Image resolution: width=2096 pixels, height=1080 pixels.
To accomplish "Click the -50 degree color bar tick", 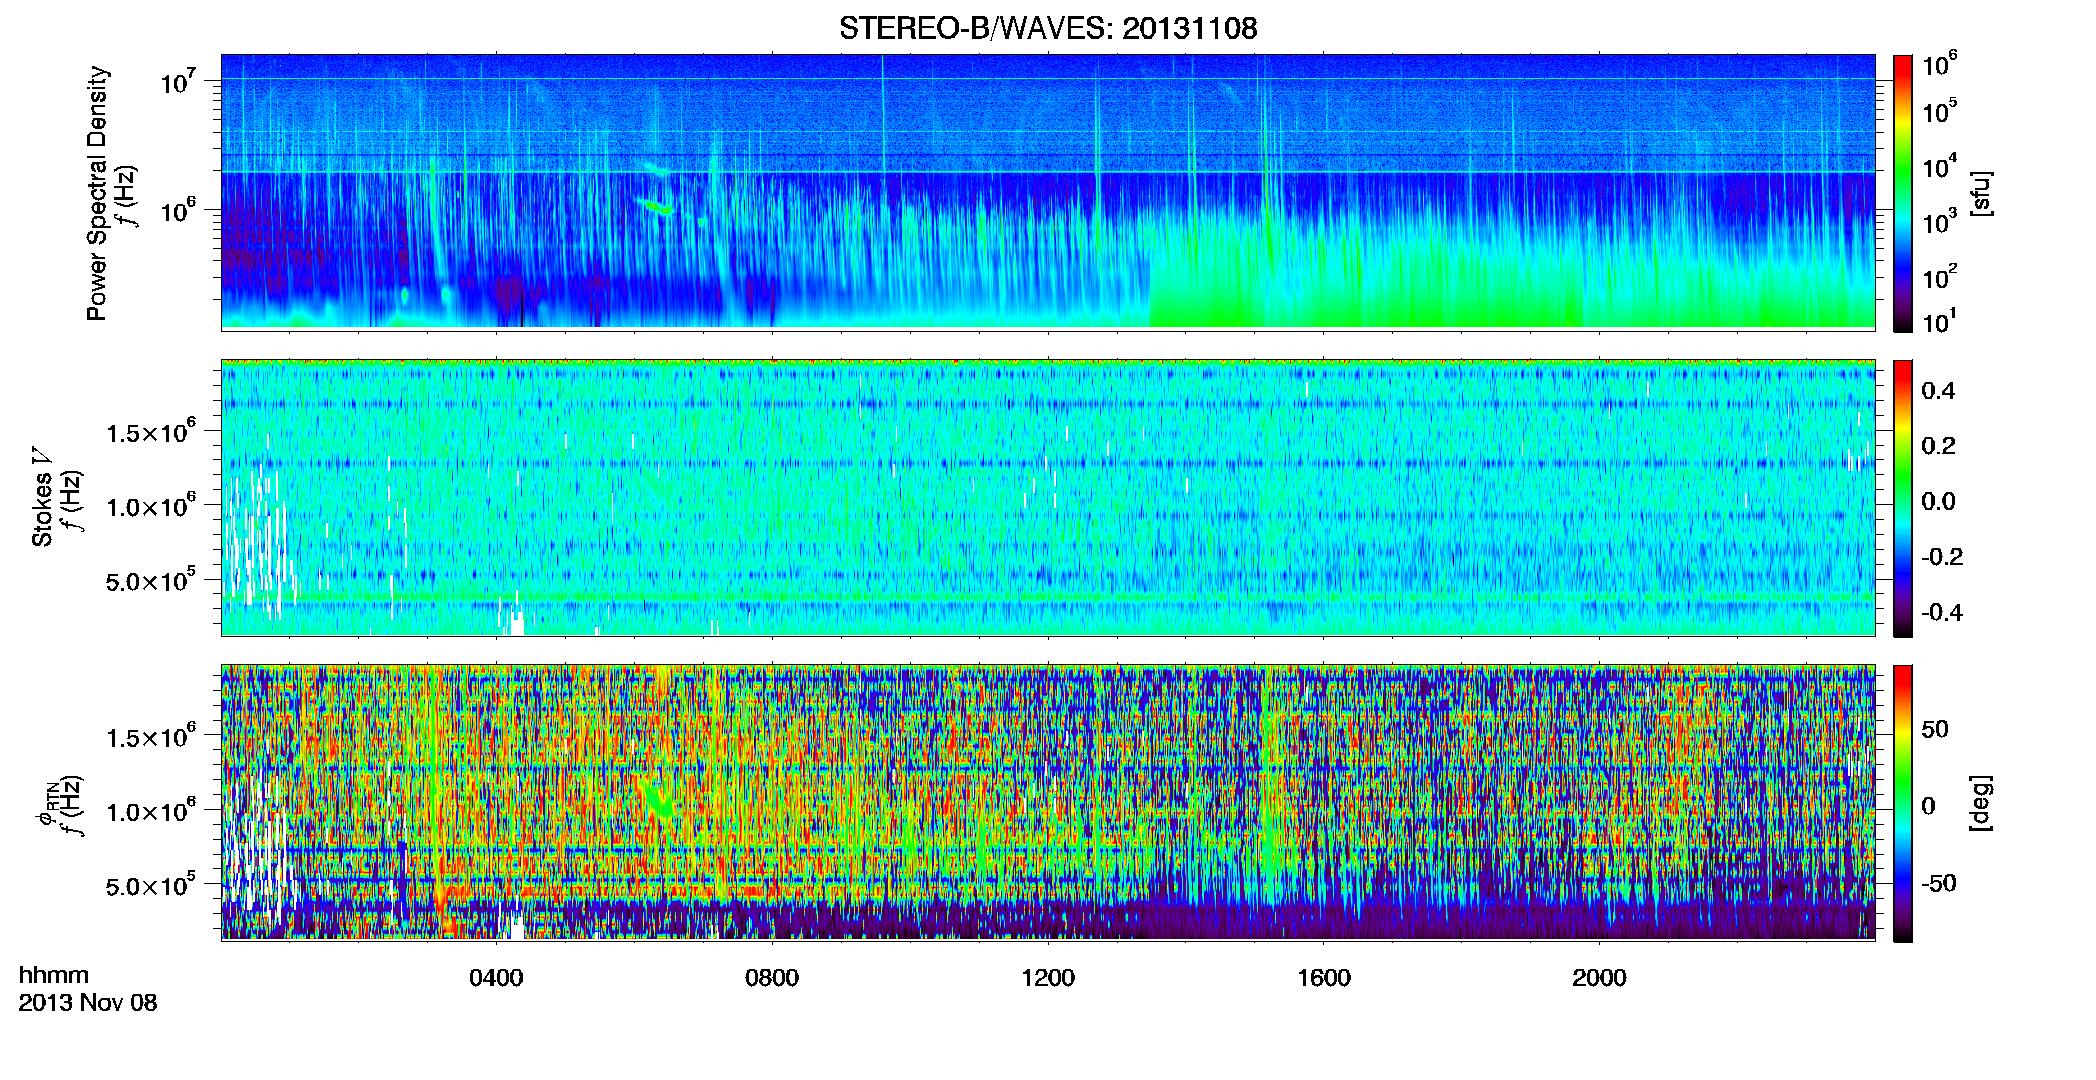I will (x=1938, y=884).
